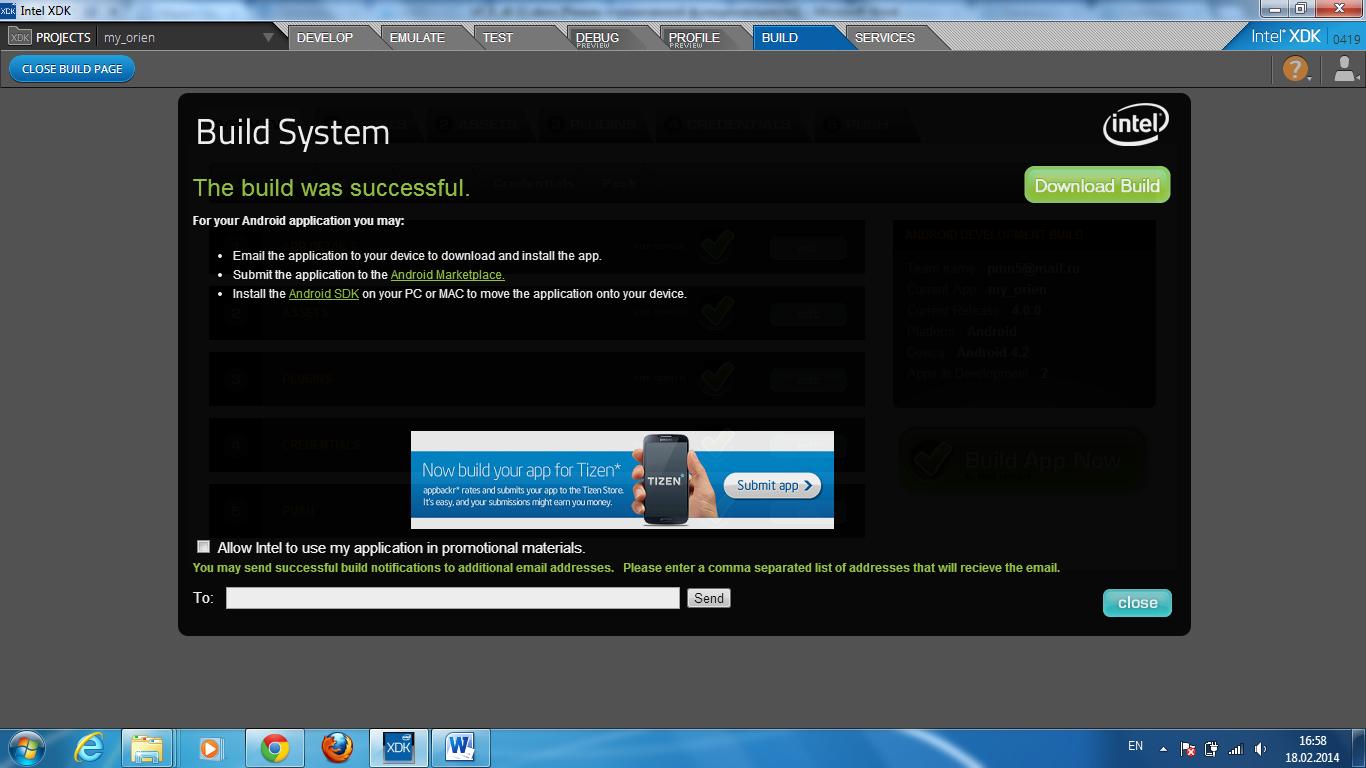Open the Android Marketplace link
The image size is (1366, 768).
pyautogui.click(x=447, y=274)
